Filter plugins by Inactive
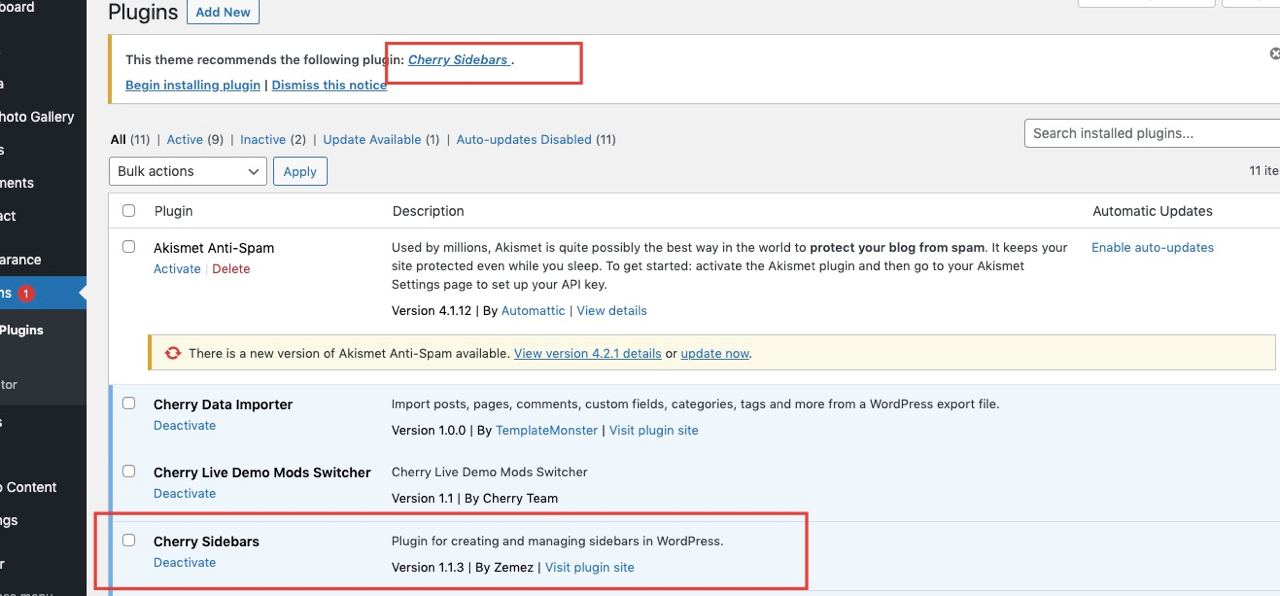The height and width of the screenshot is (596, 1280). tap(263, 140)
